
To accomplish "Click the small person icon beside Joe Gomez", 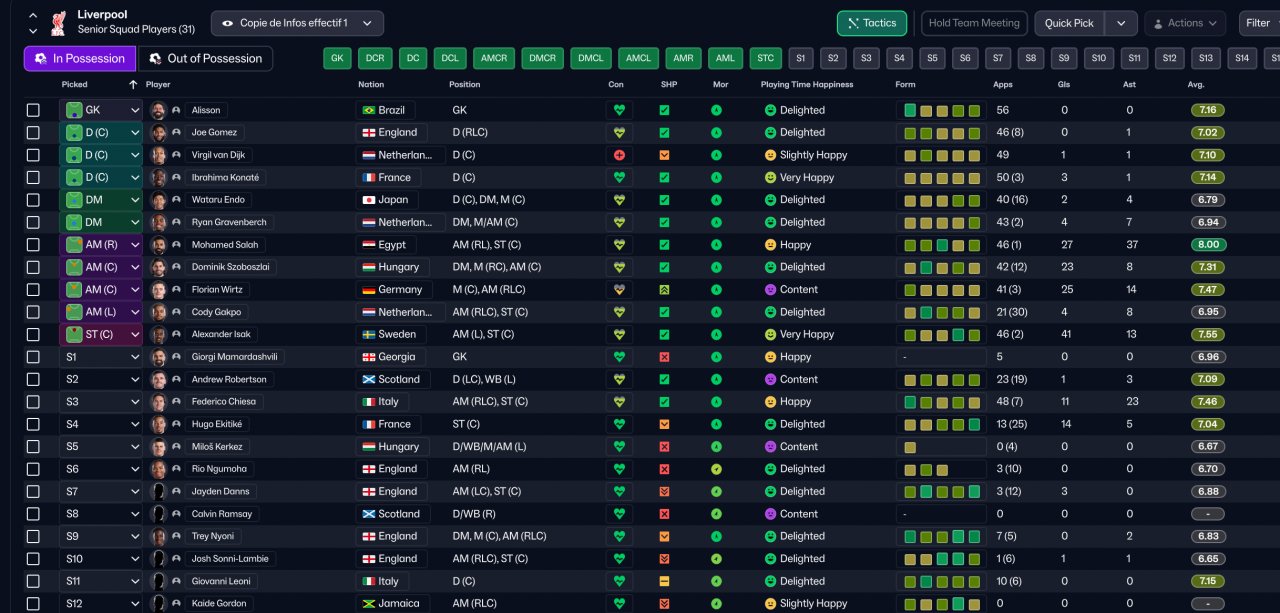I will point(176,132).
